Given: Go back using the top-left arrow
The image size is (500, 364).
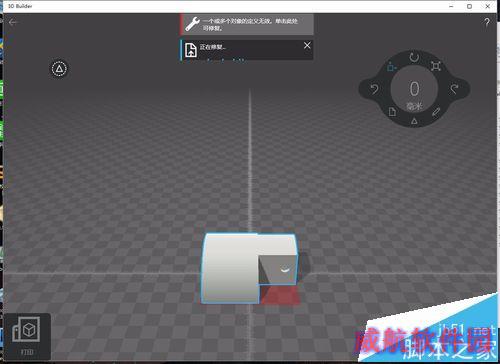Looking at the screenshot, I should click(x=13, y=22).
